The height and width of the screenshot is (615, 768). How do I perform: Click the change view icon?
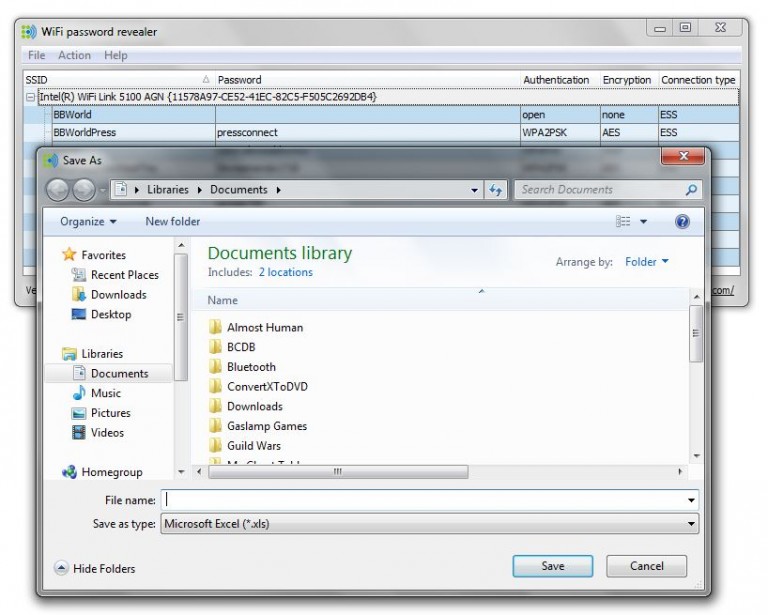[x=623, y=221]
